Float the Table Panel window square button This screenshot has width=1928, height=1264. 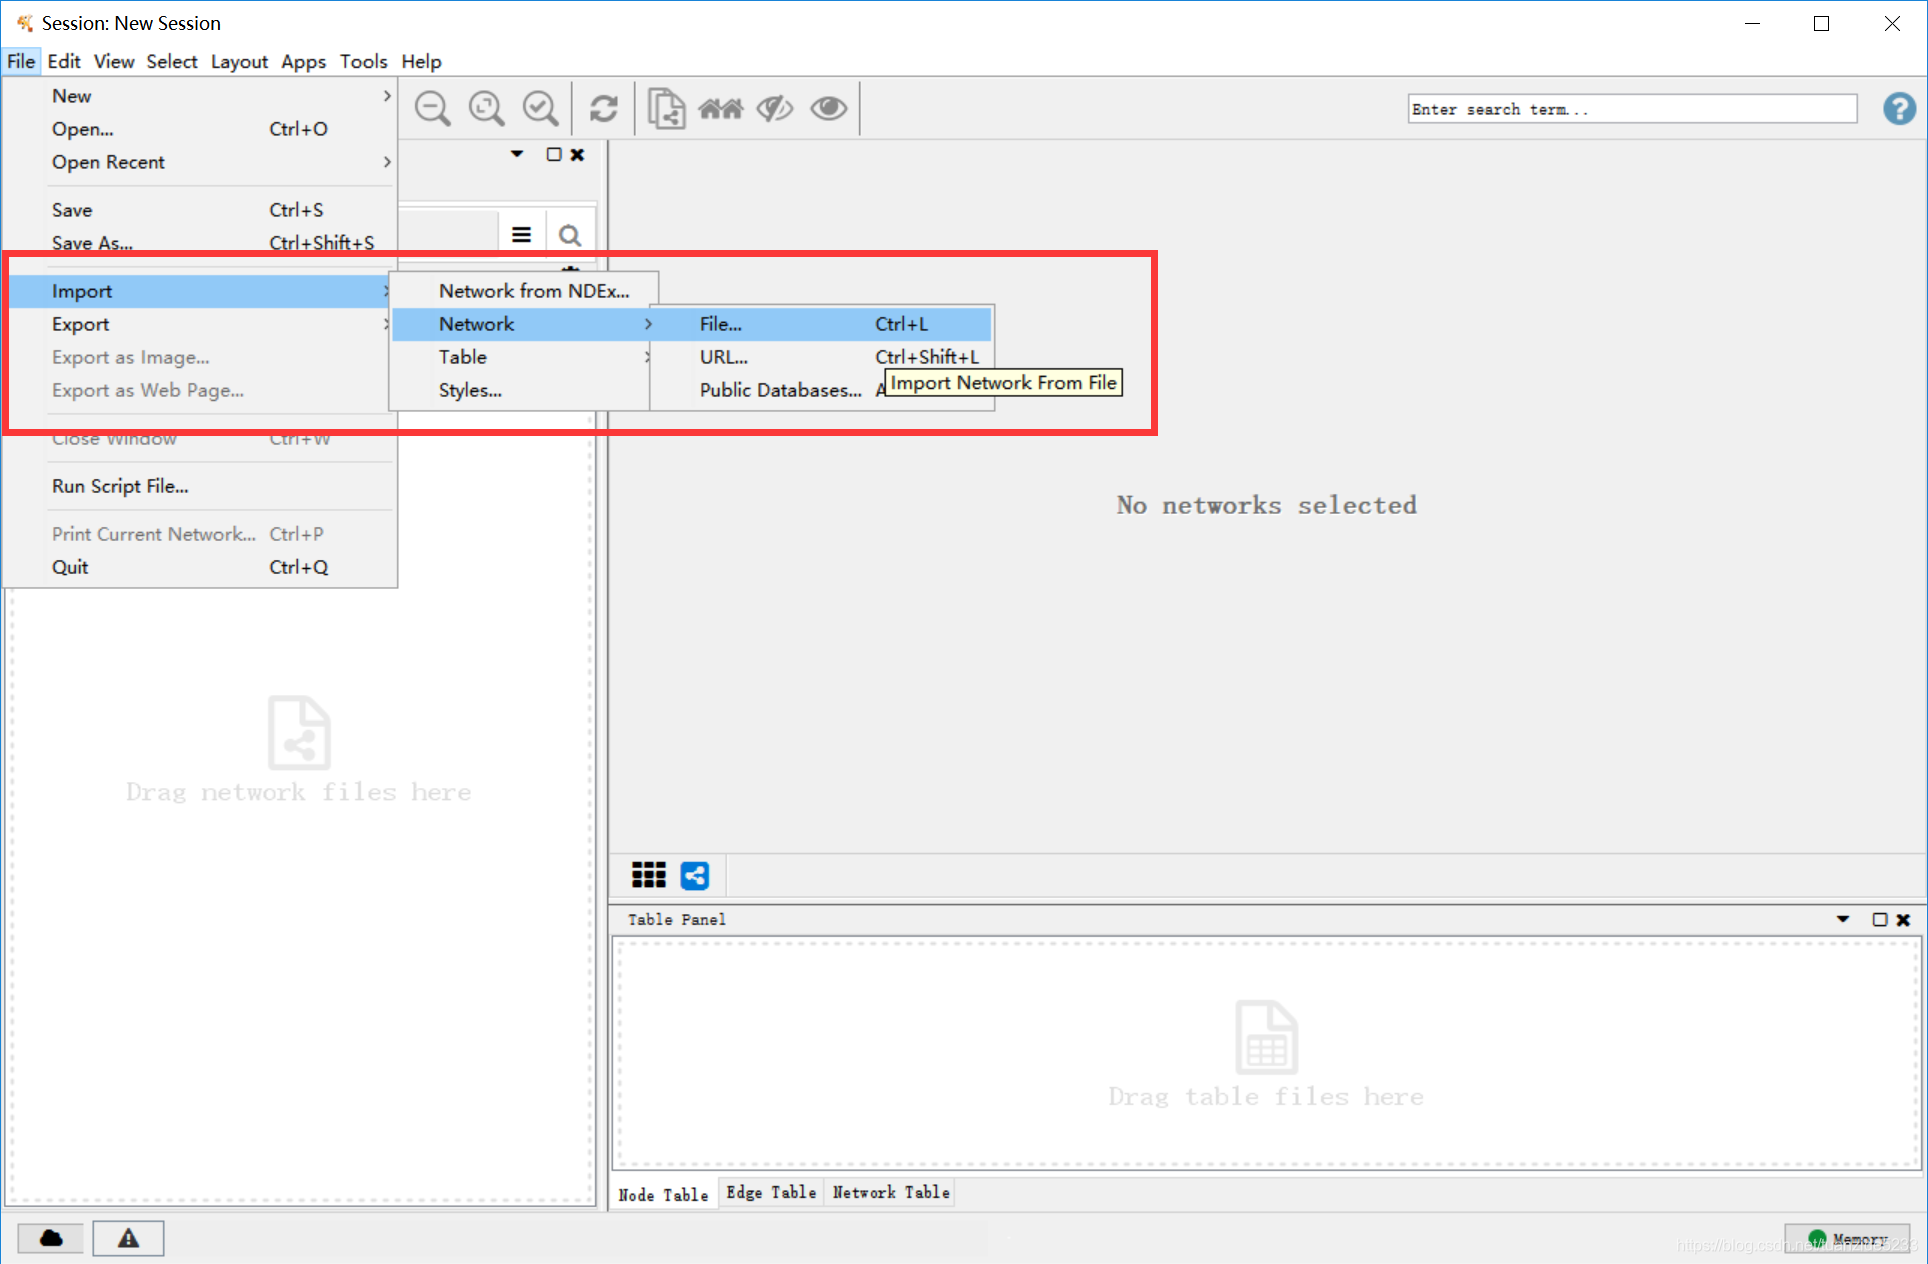(x=1879, y=919)
